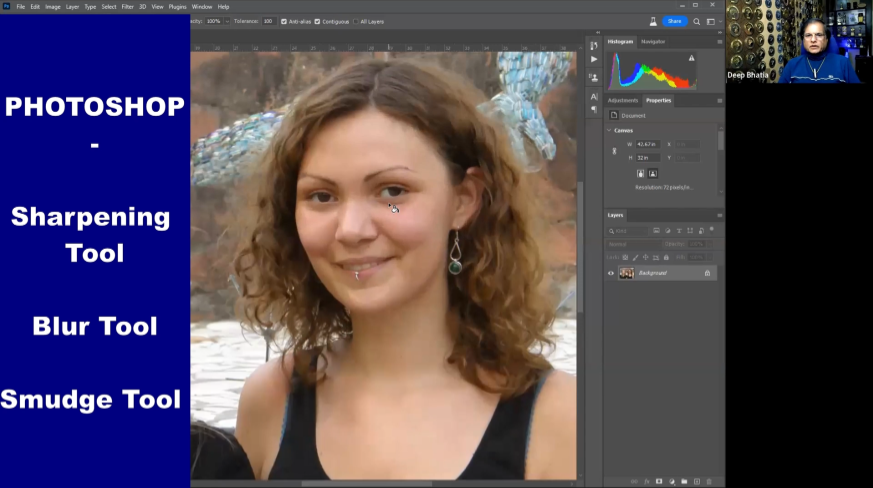Click the Add layer mask icon

tap(658, 481)
